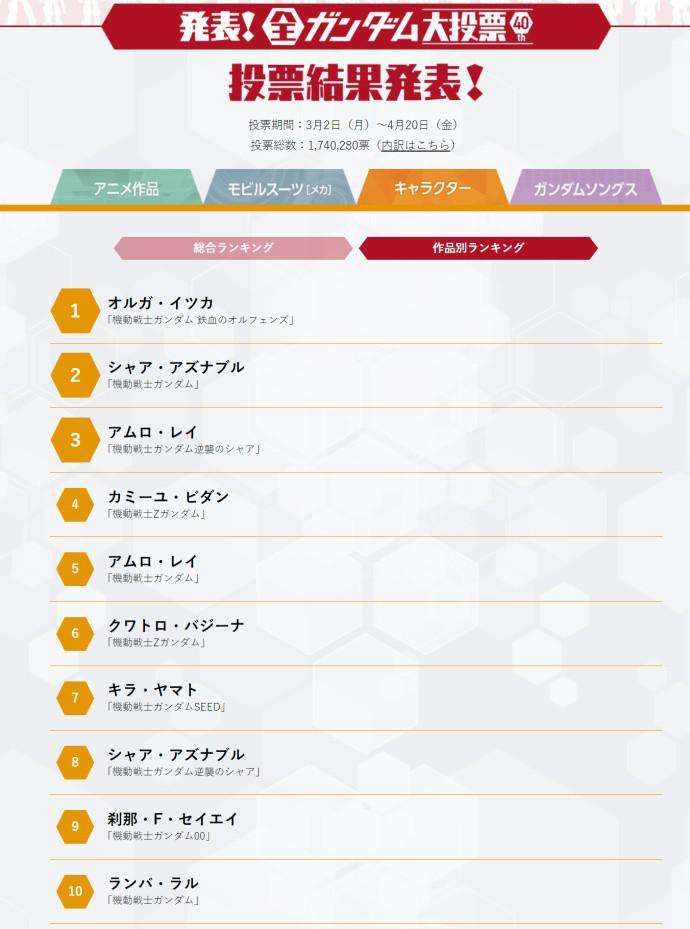Switch to the モビルスーツ [メカ] tab

tap(280, 188)
